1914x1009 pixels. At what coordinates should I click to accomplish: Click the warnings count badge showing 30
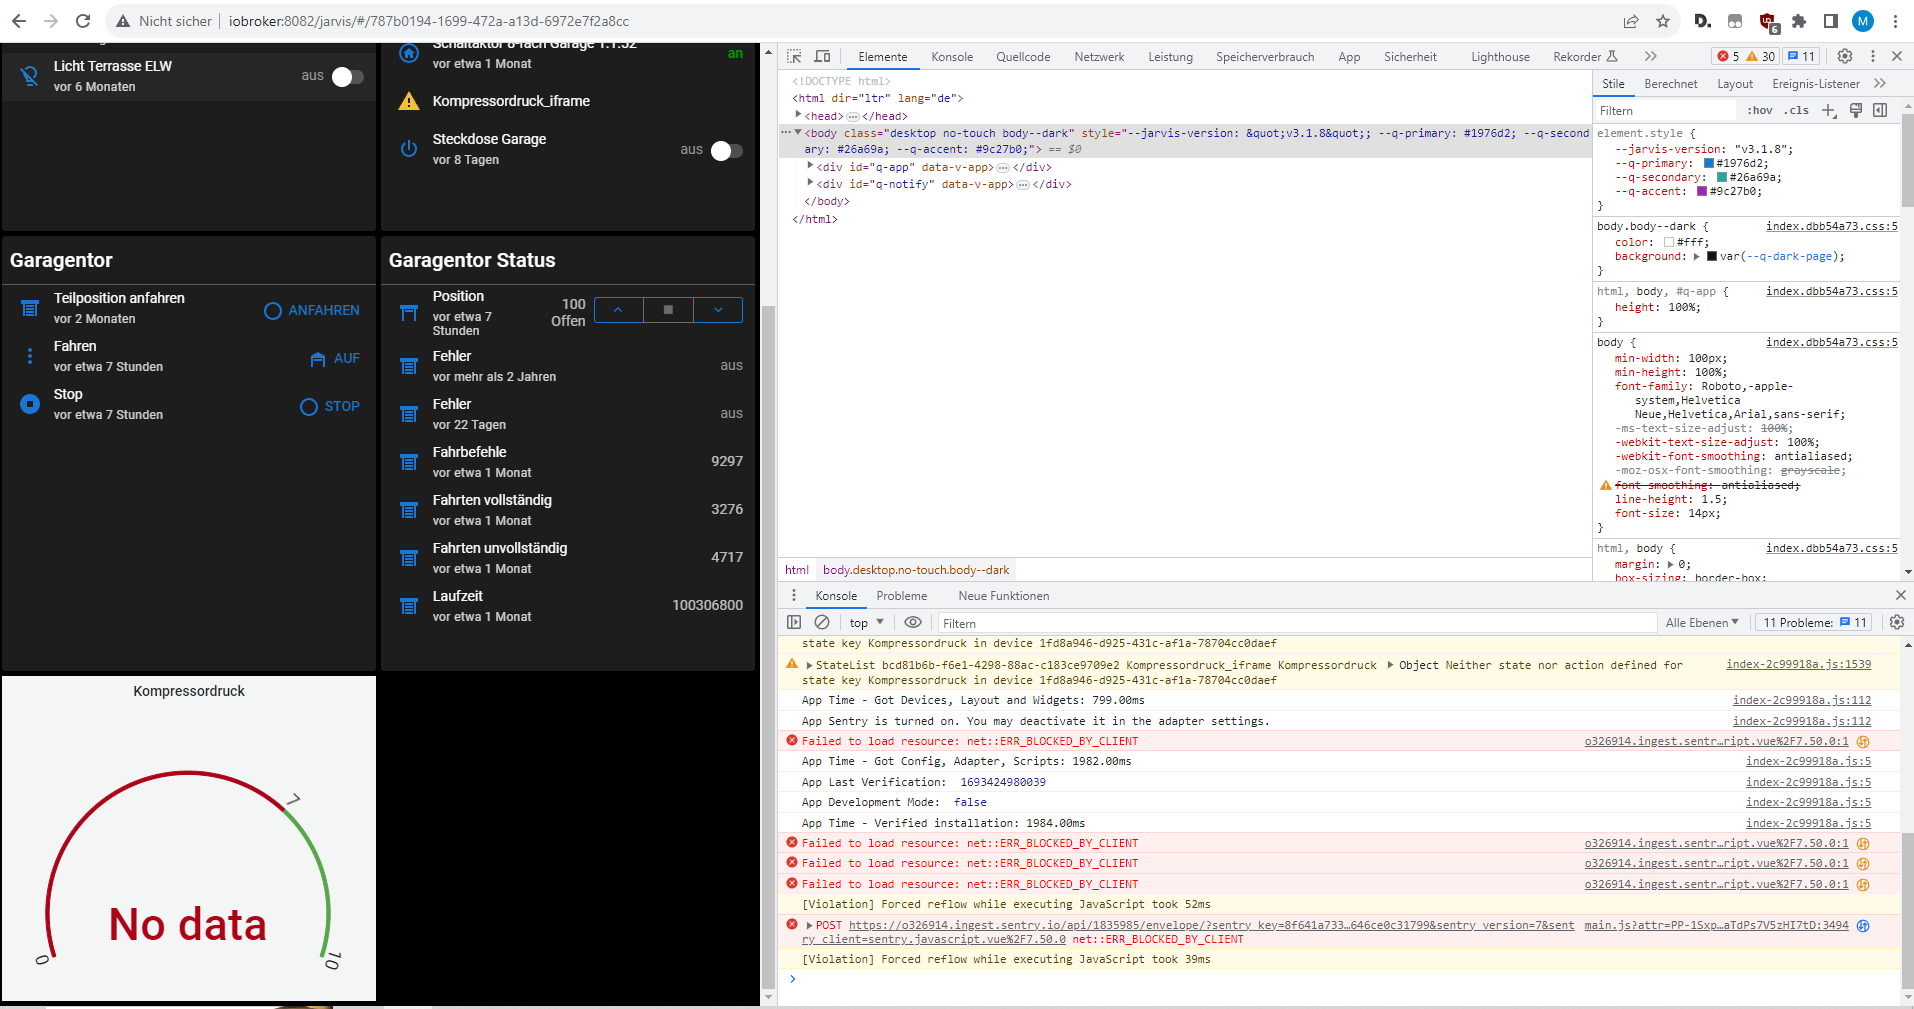tap(1761, 56)
